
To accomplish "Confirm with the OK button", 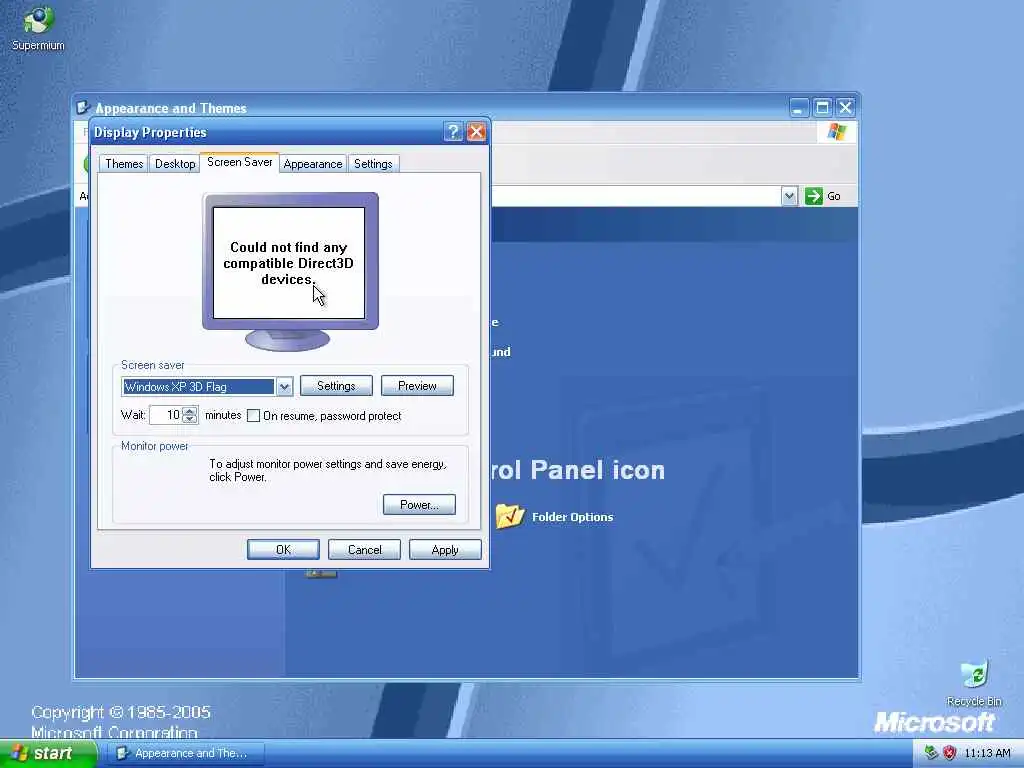I will (x=283, y=550).
